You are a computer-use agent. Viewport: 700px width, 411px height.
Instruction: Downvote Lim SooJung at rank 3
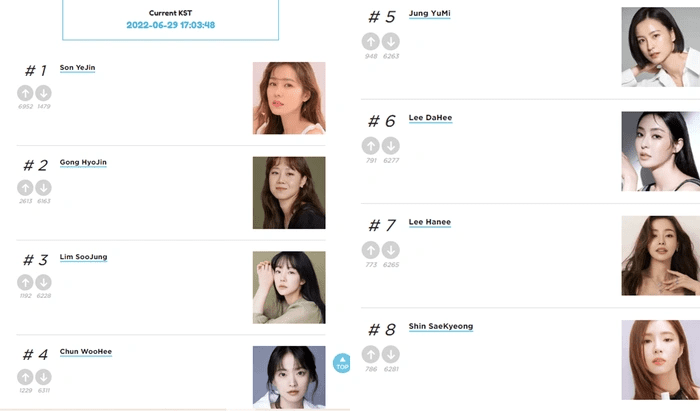pos(43,283)
